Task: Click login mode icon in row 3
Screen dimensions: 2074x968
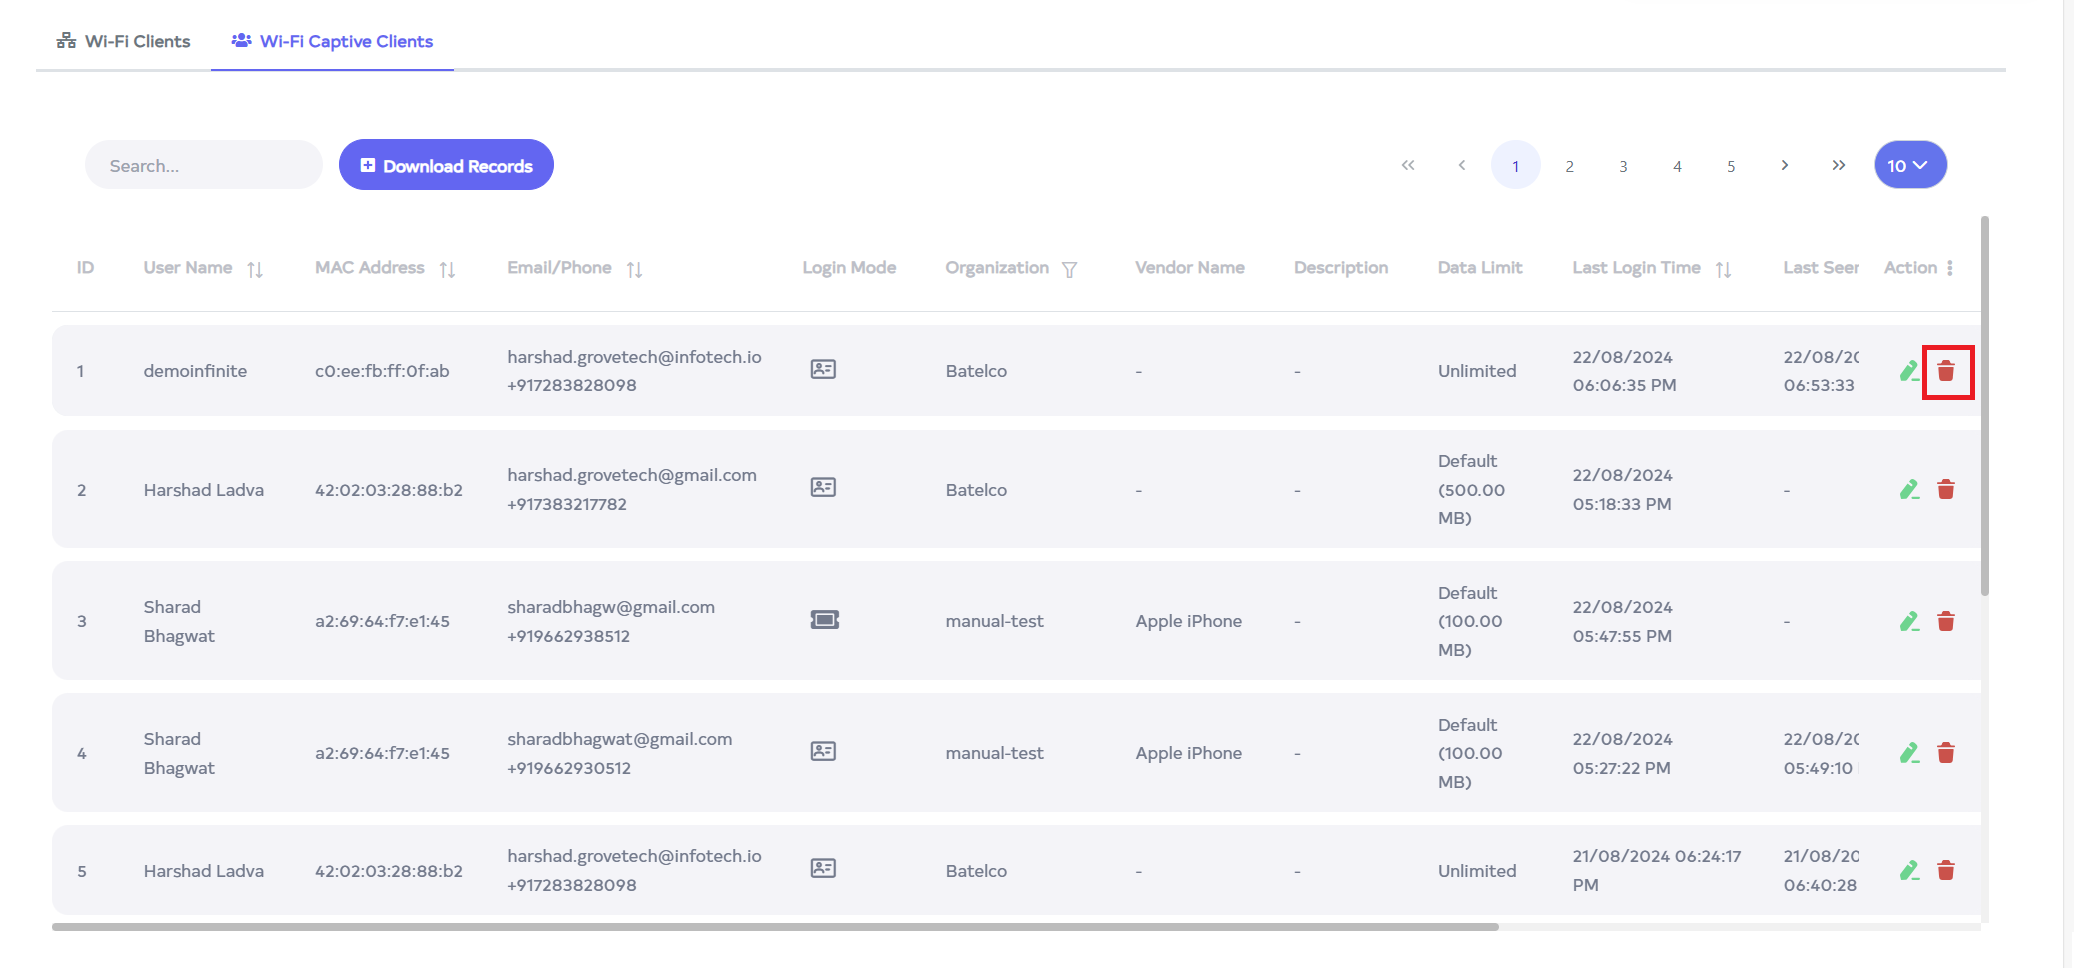Action: pyautogui.click(x=824, y=621)
